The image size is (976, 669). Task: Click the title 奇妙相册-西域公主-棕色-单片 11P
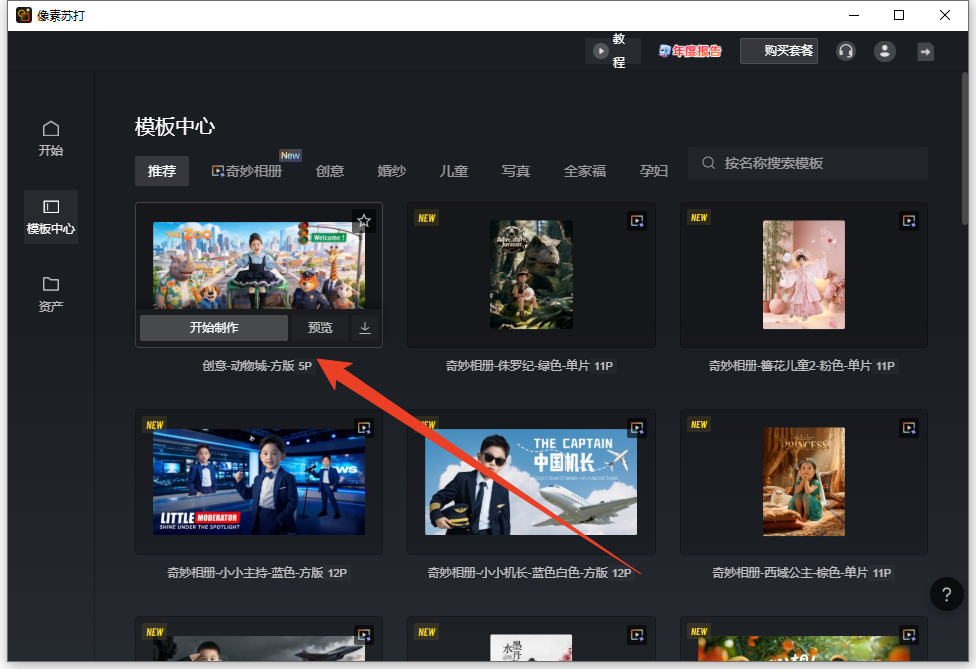coord(802,573)
